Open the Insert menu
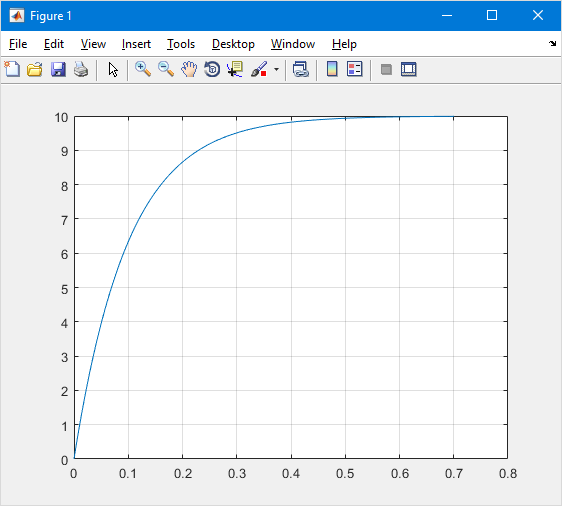 [136, 44]
